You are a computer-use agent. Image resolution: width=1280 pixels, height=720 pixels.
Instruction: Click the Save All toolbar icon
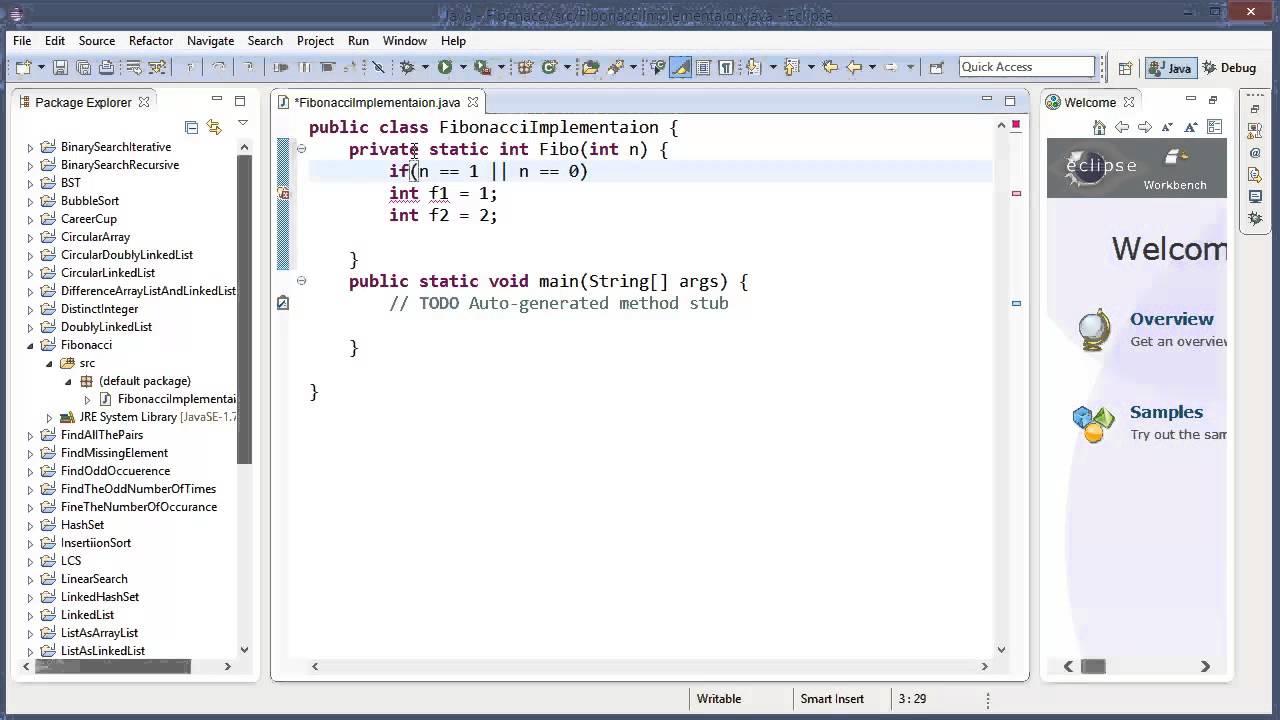(83, 67)
